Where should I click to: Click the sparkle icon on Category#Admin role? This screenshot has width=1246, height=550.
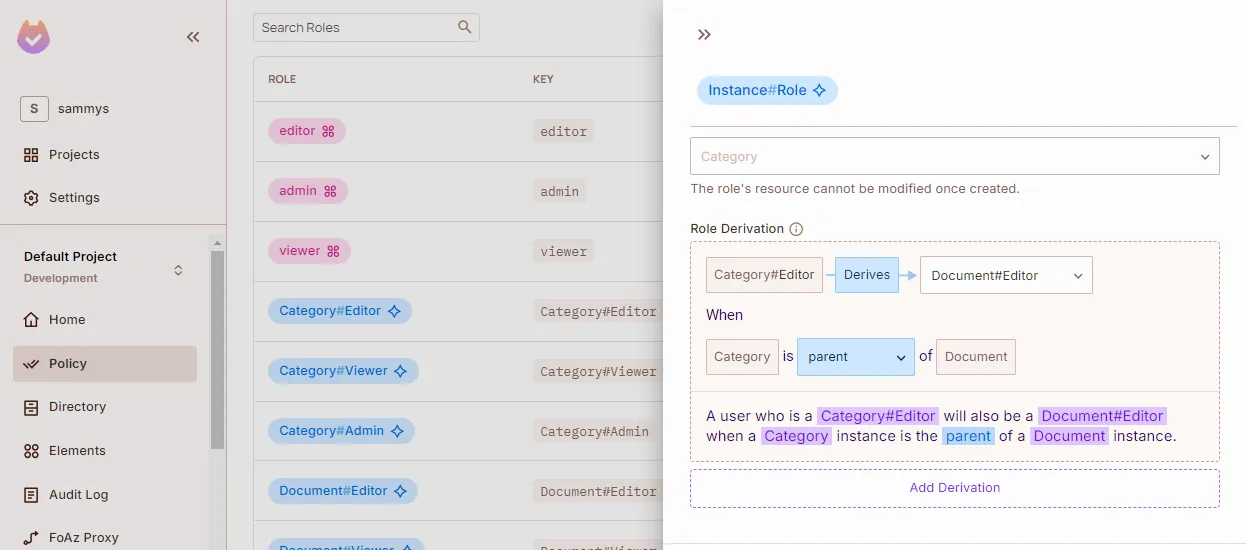coord(397,431)
